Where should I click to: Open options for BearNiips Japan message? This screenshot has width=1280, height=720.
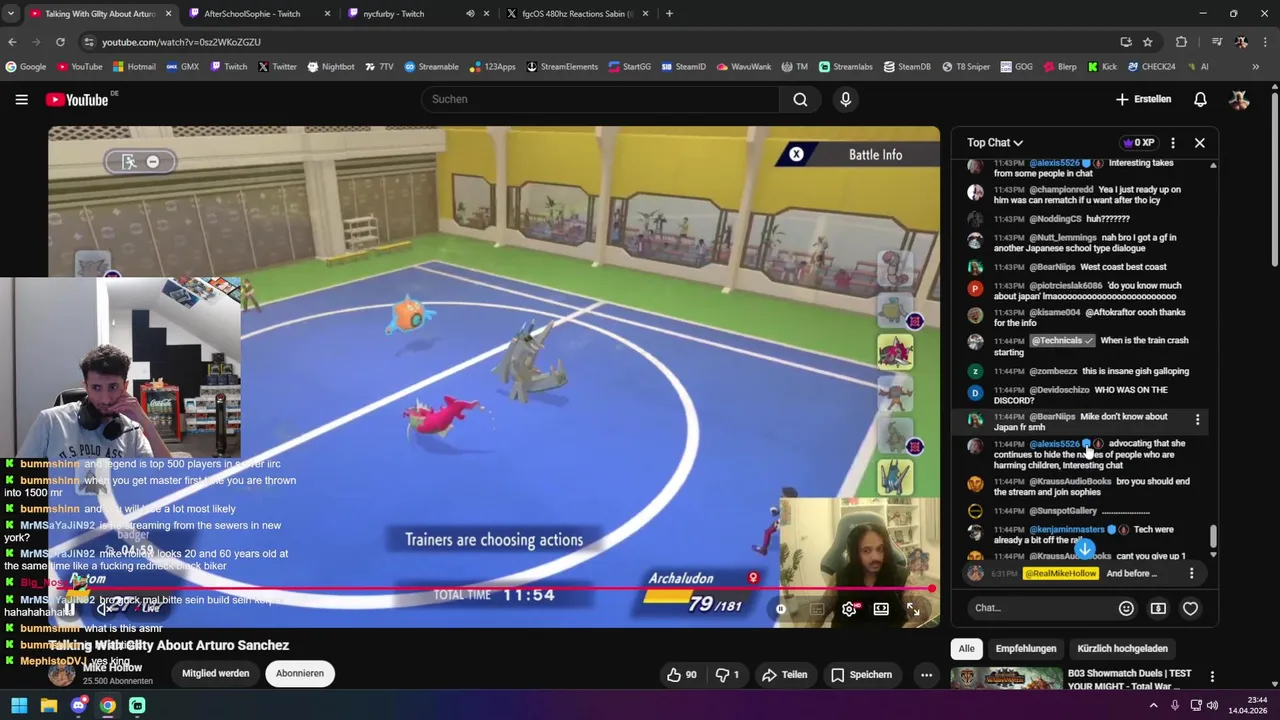click(1197, 420)
